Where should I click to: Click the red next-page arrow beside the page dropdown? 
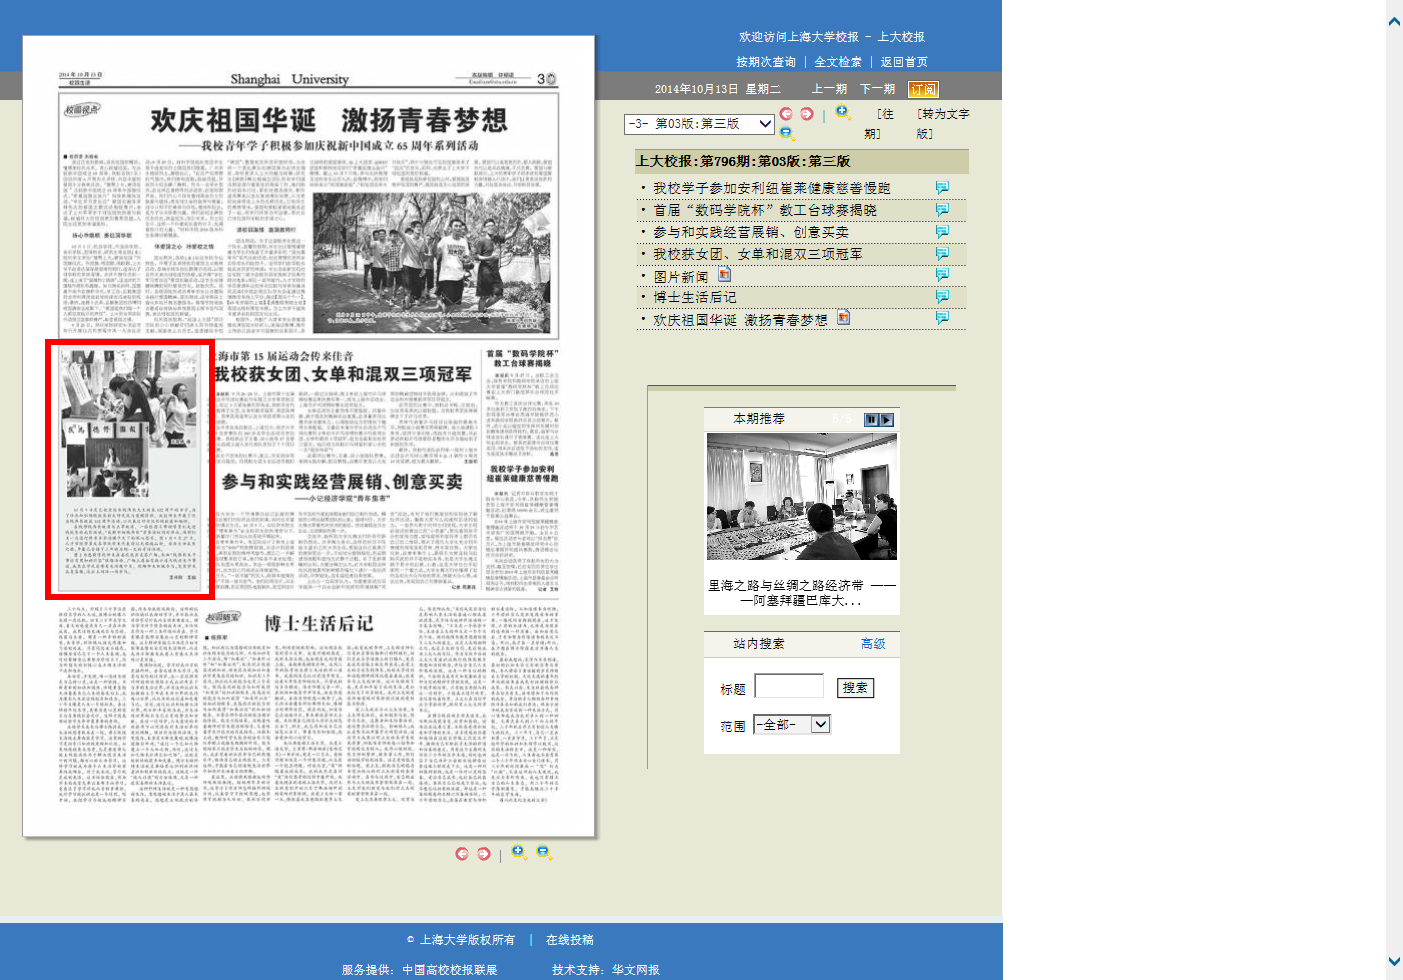coord(807,114)
